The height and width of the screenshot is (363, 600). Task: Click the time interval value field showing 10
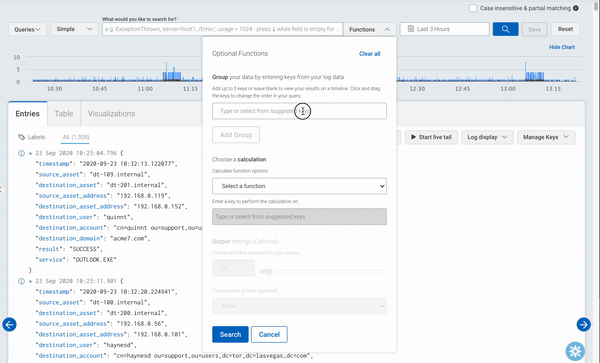pyautogui.click(x=233, y=268)
